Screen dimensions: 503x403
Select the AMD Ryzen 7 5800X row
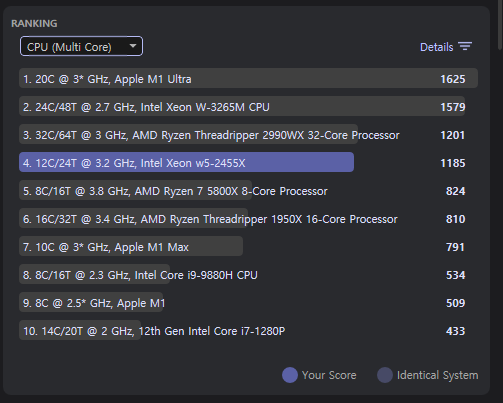click(x=248, y=191)
